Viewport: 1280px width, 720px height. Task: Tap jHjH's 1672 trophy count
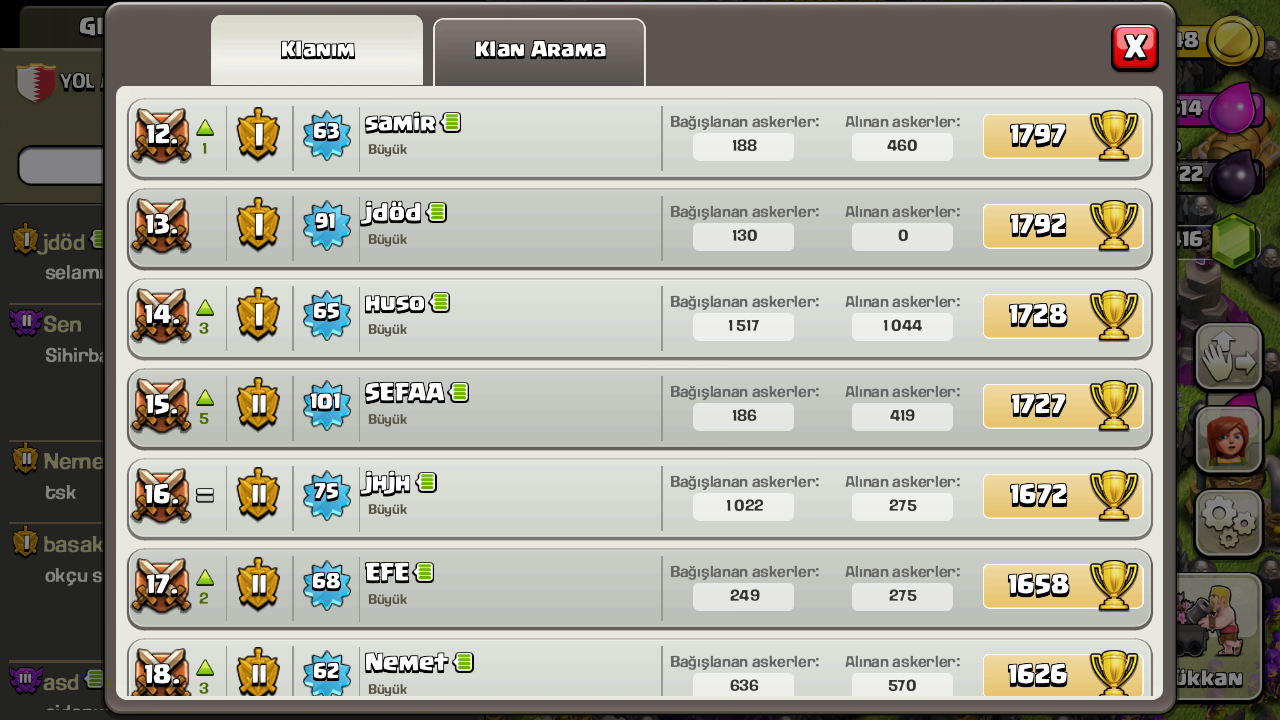point(1037,495)
